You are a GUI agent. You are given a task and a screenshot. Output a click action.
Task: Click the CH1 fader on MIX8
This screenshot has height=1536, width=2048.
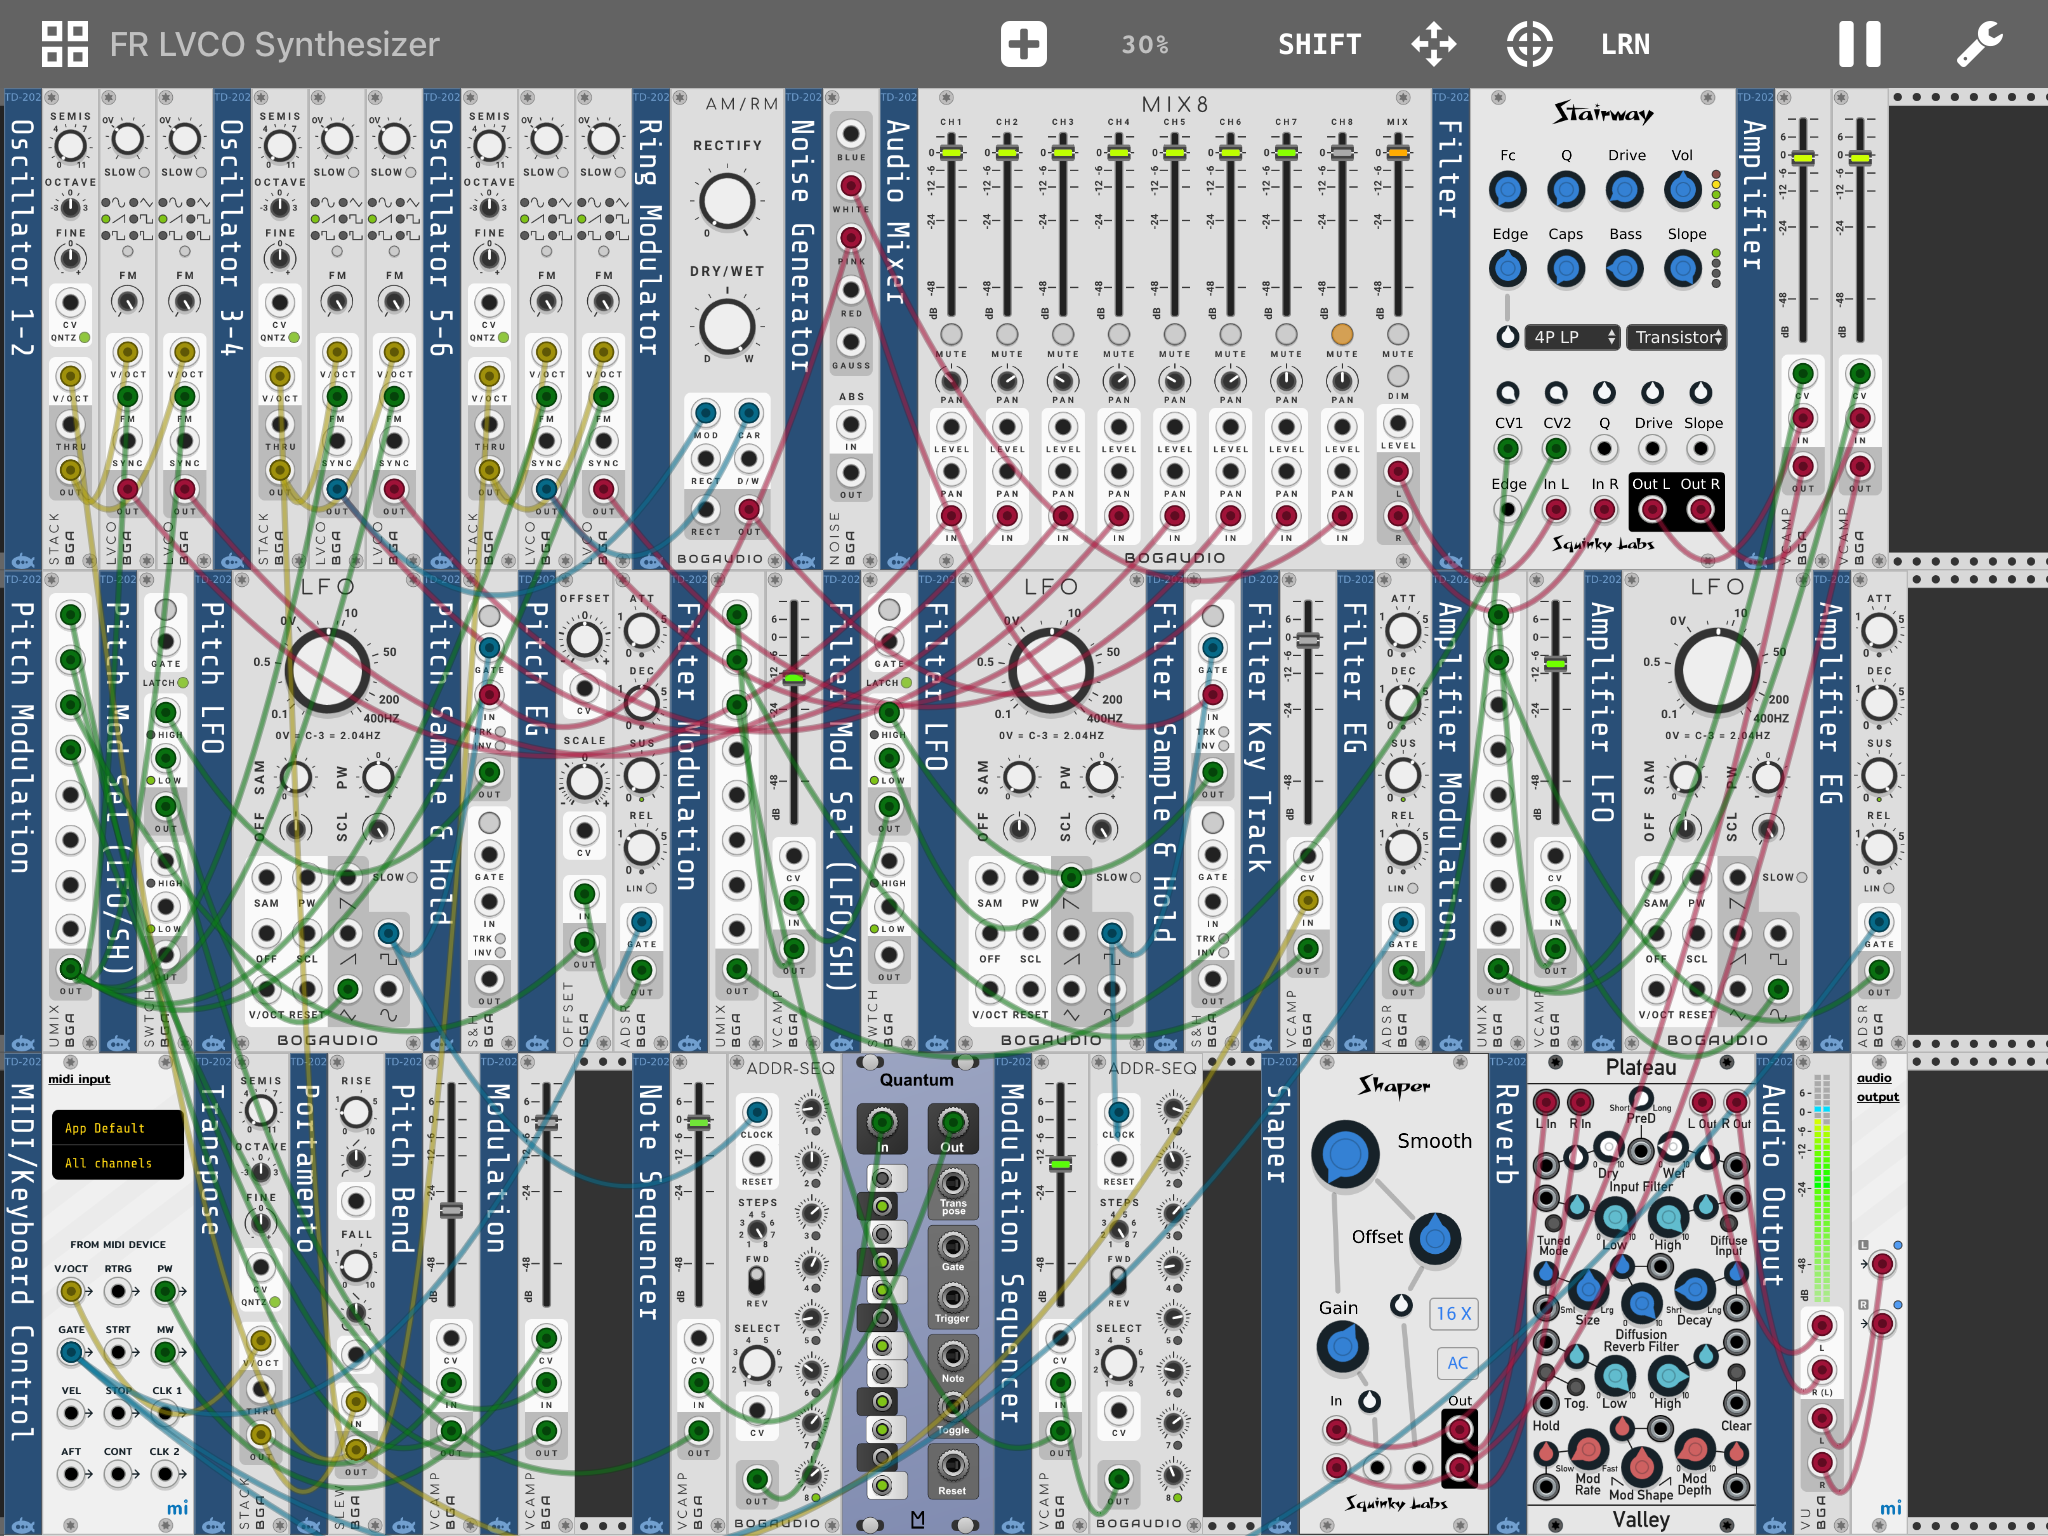point(951,153)
